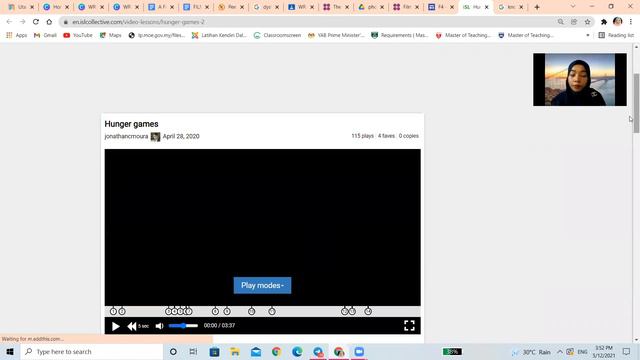Screen dimensions: 640x360
Task: Open the Mail app from taskbar
Action: (256, 352)
